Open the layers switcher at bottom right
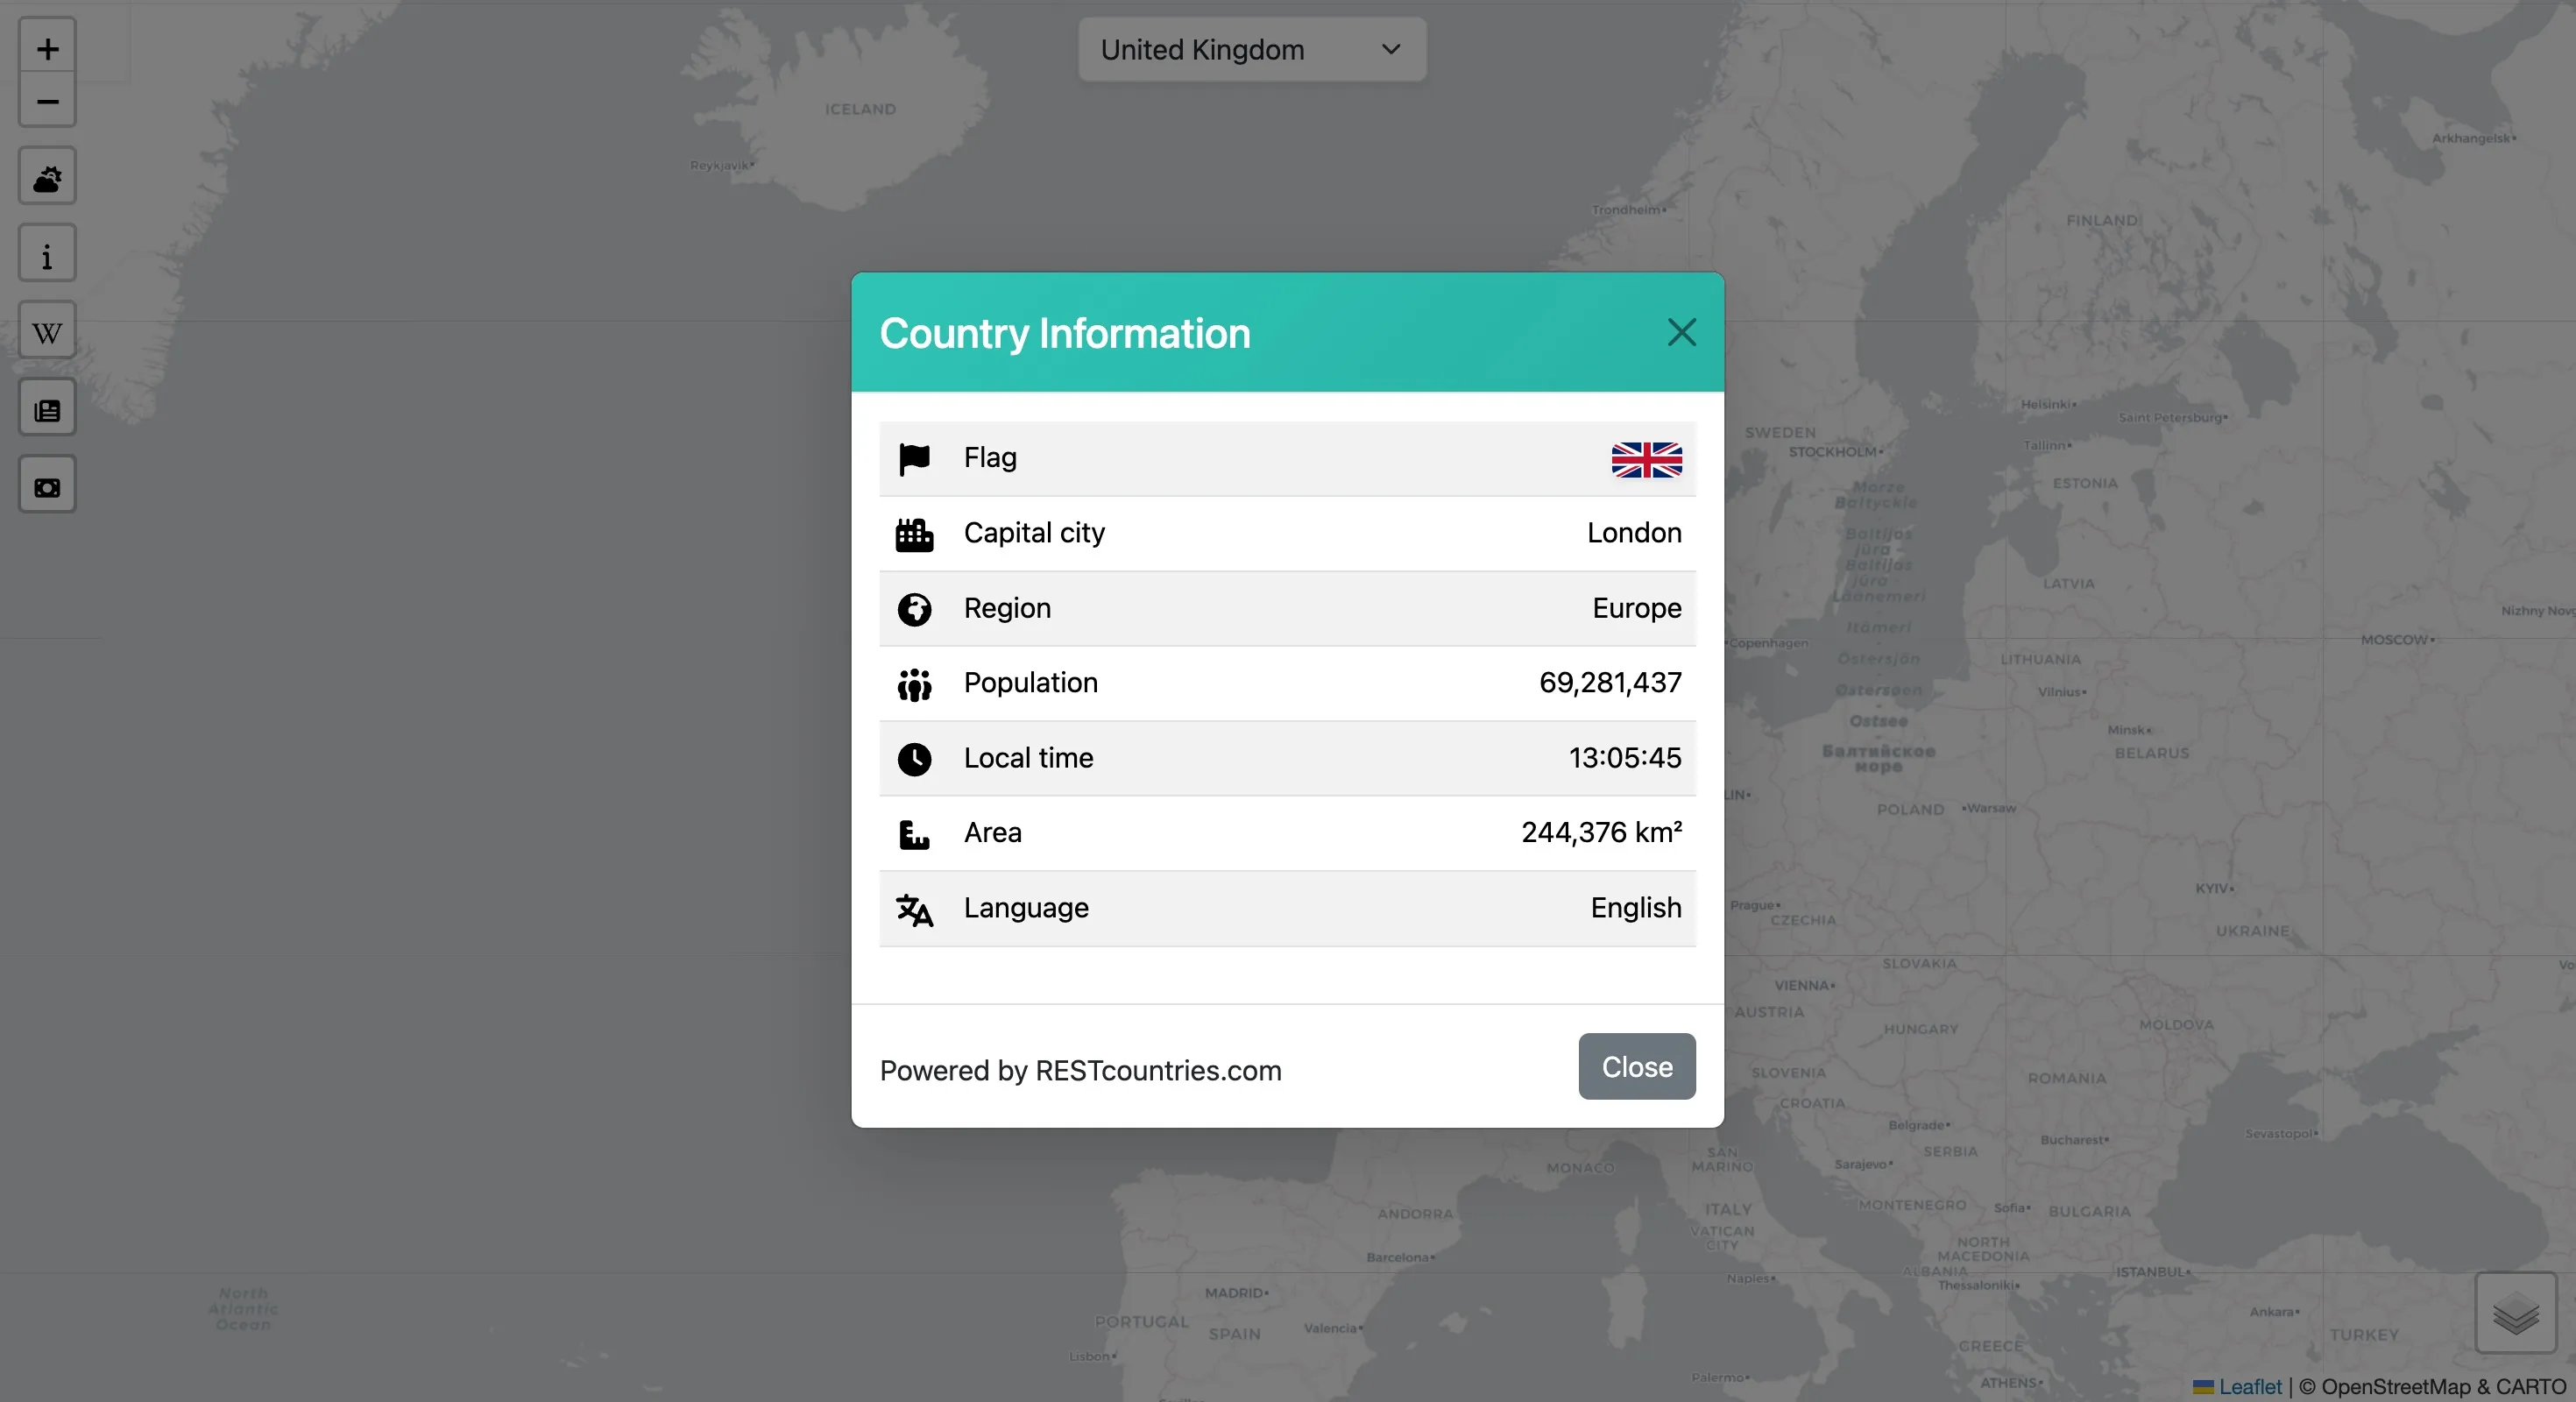The image size is (2576, 1402). coord(2515,1313)
